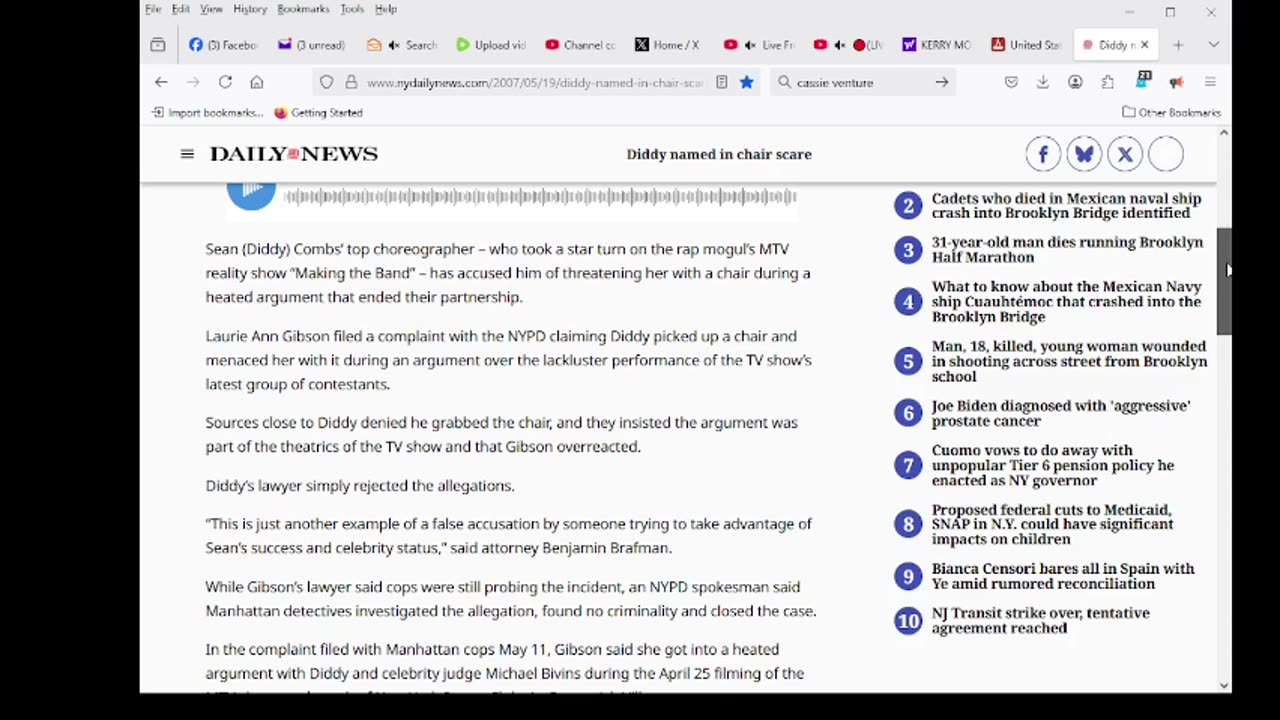Unmute the Search tab's audio icon
Viewport: 1280px width, 720px height.
pyautogui.click(x=394, y=45)
